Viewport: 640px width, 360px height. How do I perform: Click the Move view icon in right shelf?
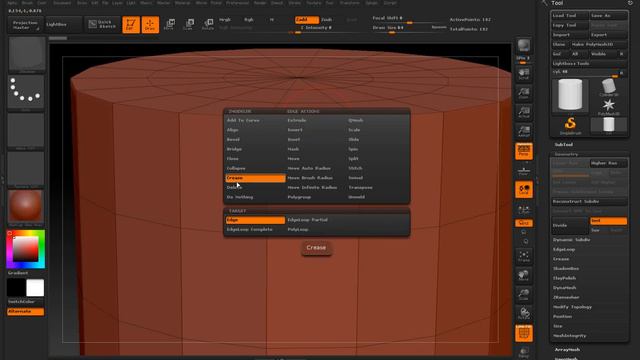(x=524, y=276)
